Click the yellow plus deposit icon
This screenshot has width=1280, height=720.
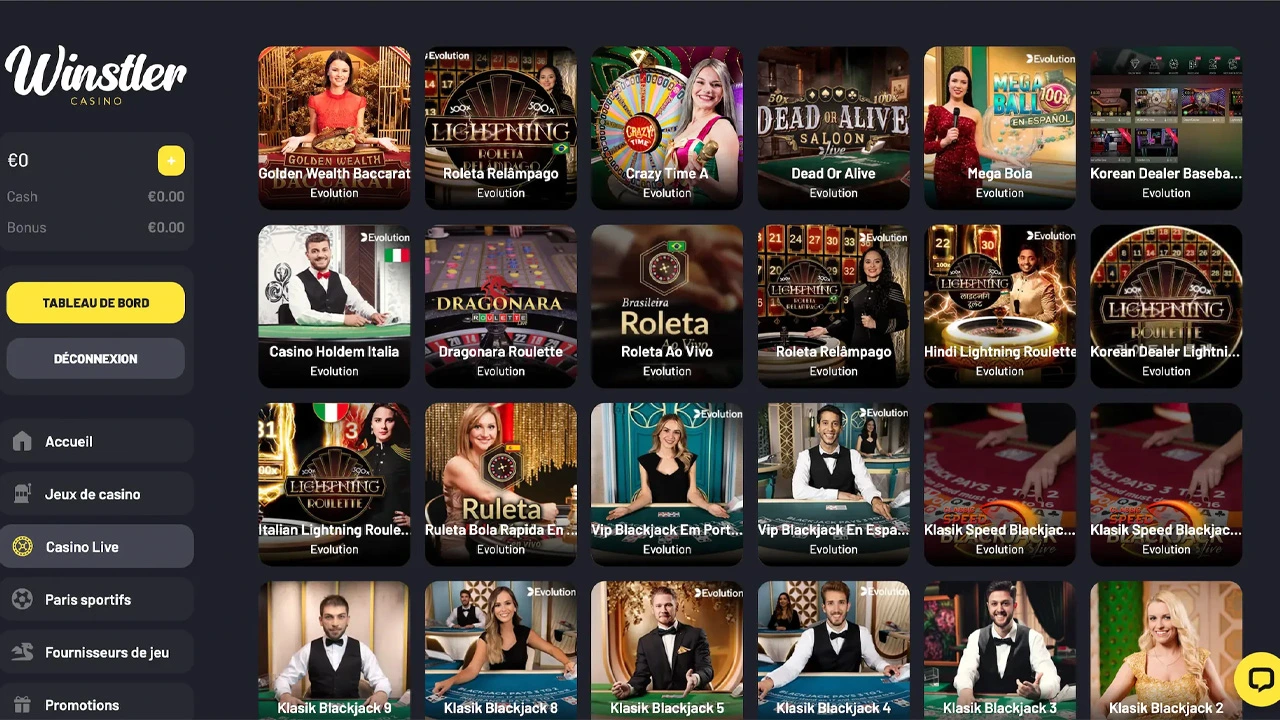coord(171,160)
